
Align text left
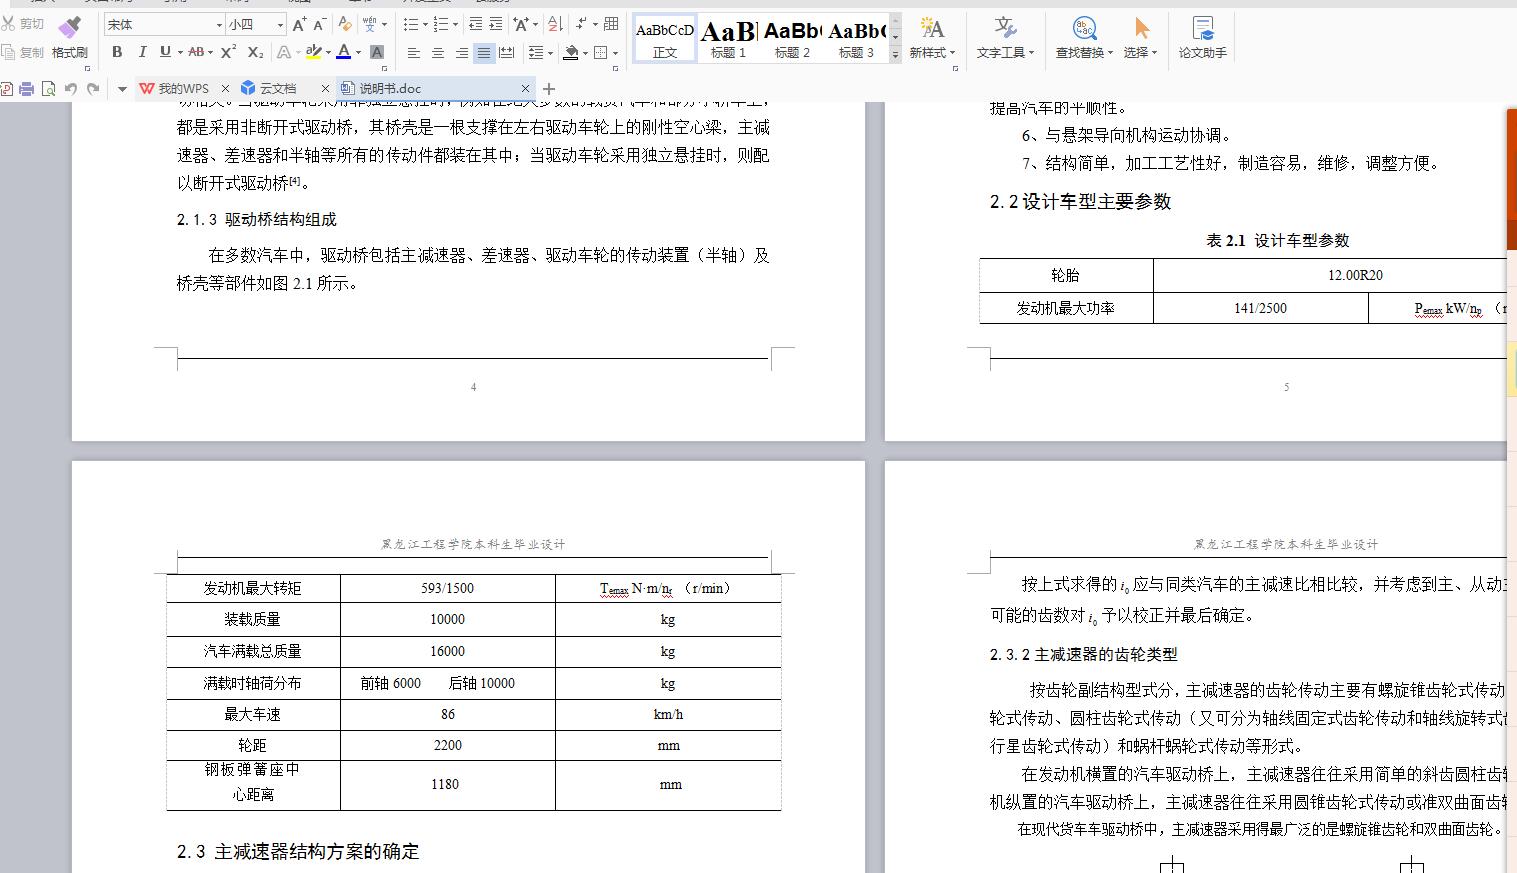(x=413, y=53)
